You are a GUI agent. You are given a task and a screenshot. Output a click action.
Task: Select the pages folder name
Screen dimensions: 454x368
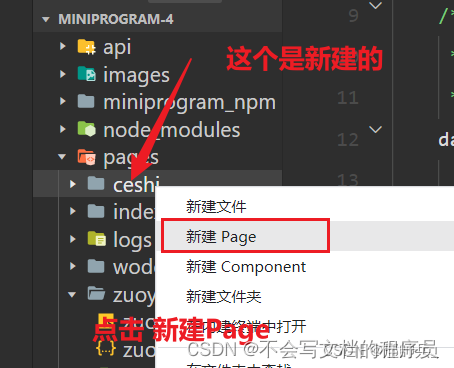pyautogui.click(x=131, y=158)
